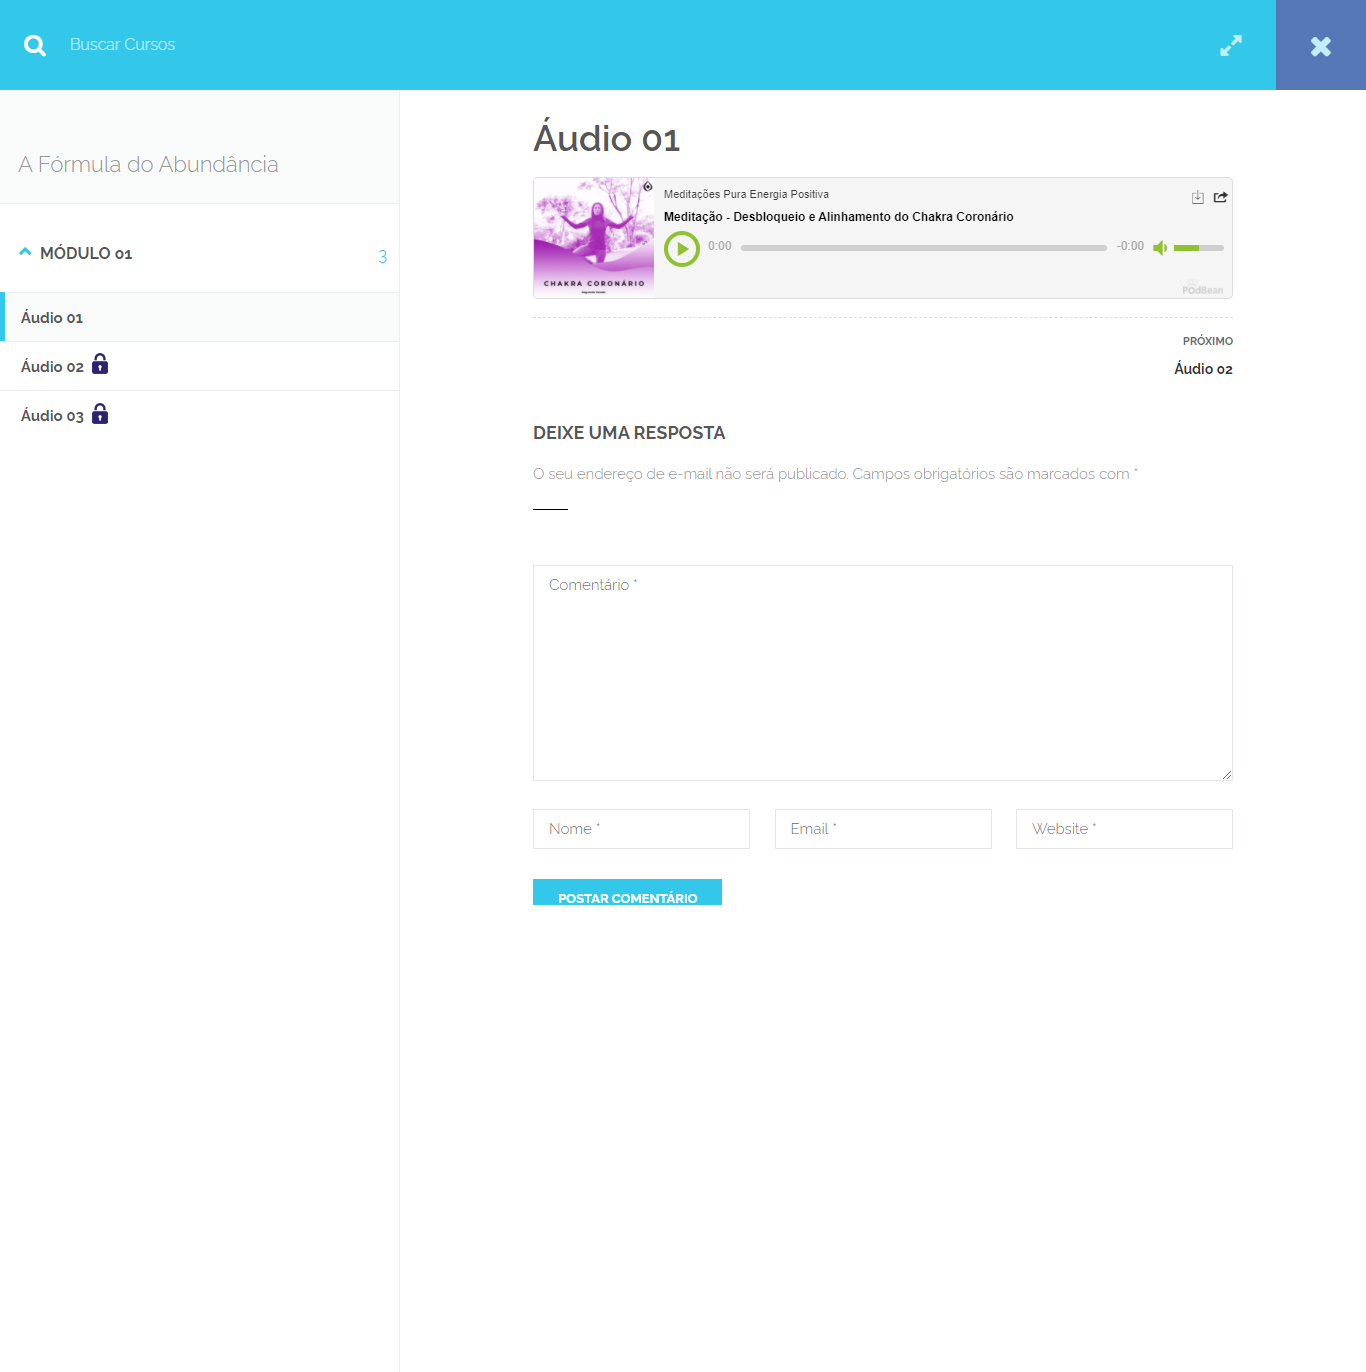Expand the course view to fullscreen

coord(1230,45)
